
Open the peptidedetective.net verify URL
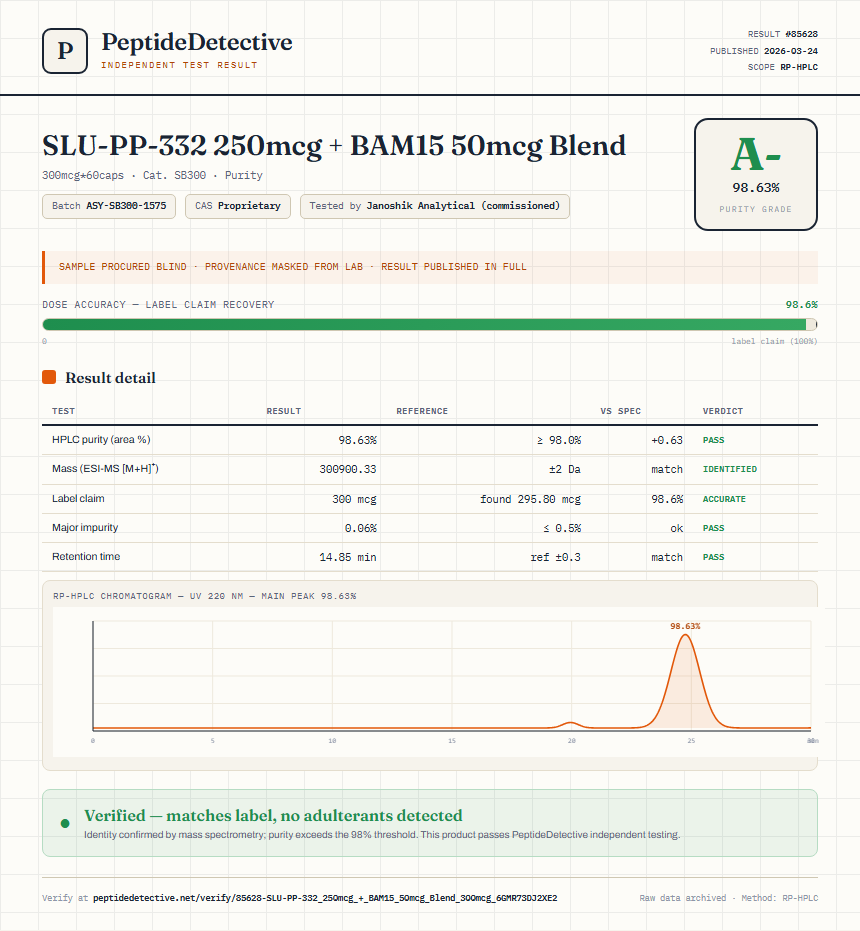pyautogui.click(x=325, y=898)
